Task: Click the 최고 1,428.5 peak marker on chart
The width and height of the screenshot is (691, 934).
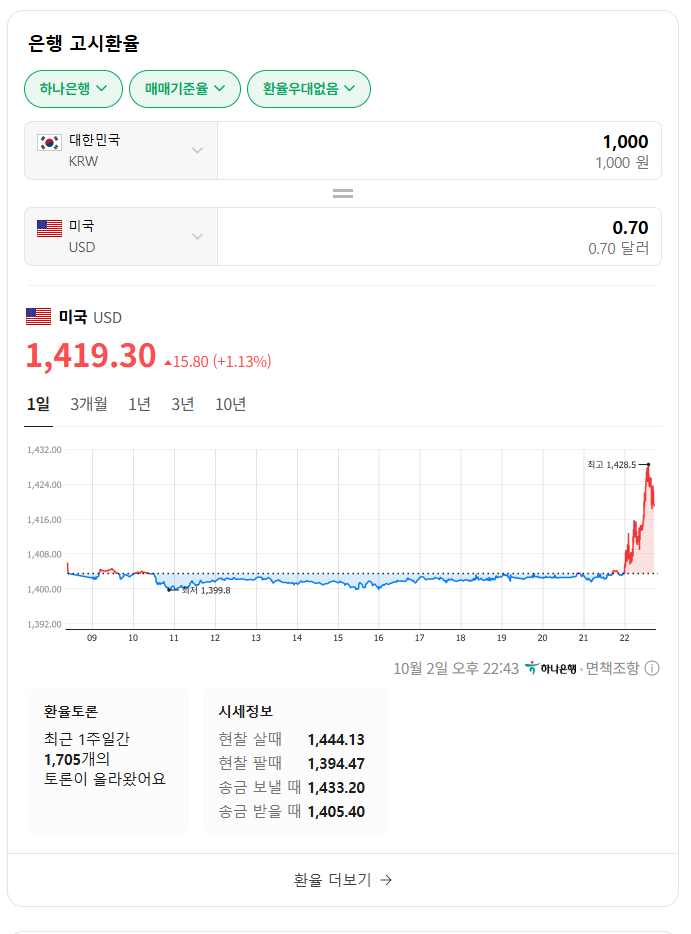Action: point(647,465)
